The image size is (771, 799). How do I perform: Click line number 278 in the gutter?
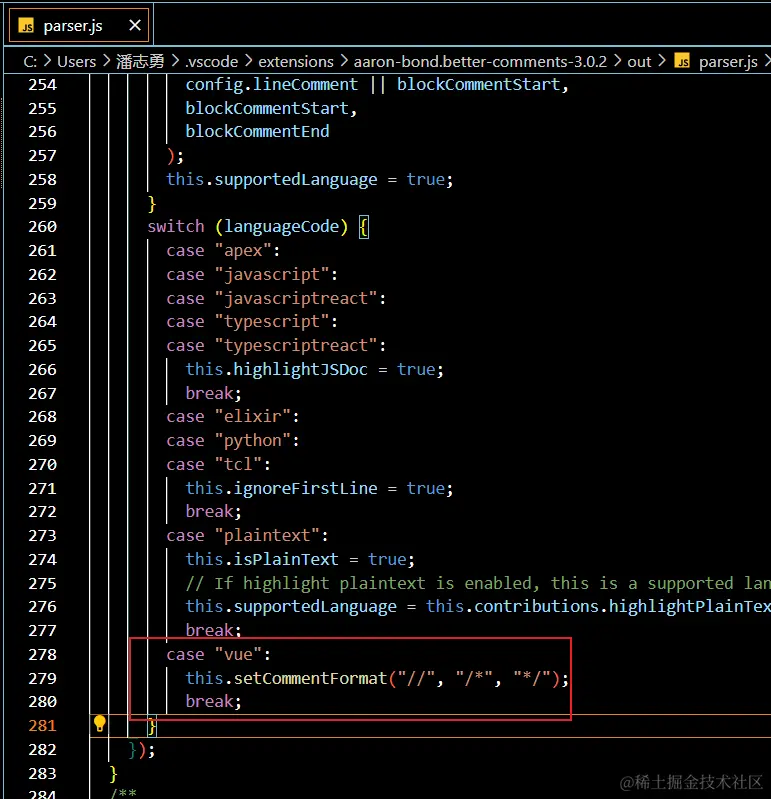click(x=42, y=655)
